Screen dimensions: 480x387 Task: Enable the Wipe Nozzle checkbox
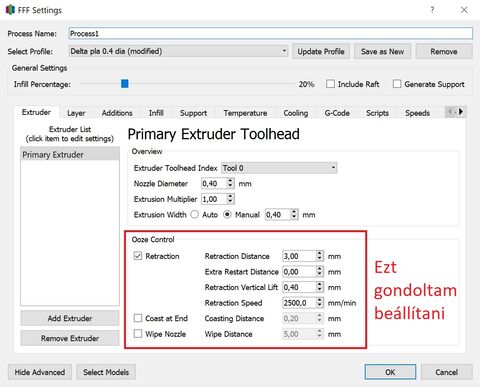tap(138, 334)
